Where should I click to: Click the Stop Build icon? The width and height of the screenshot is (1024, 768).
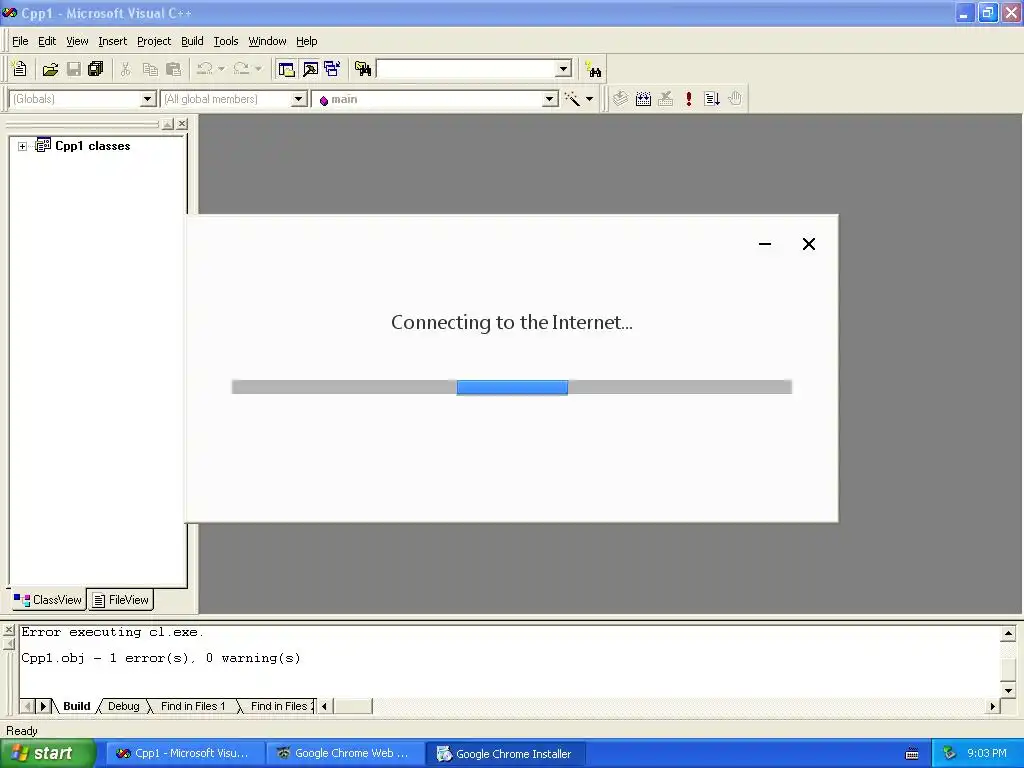pos(665,99)
